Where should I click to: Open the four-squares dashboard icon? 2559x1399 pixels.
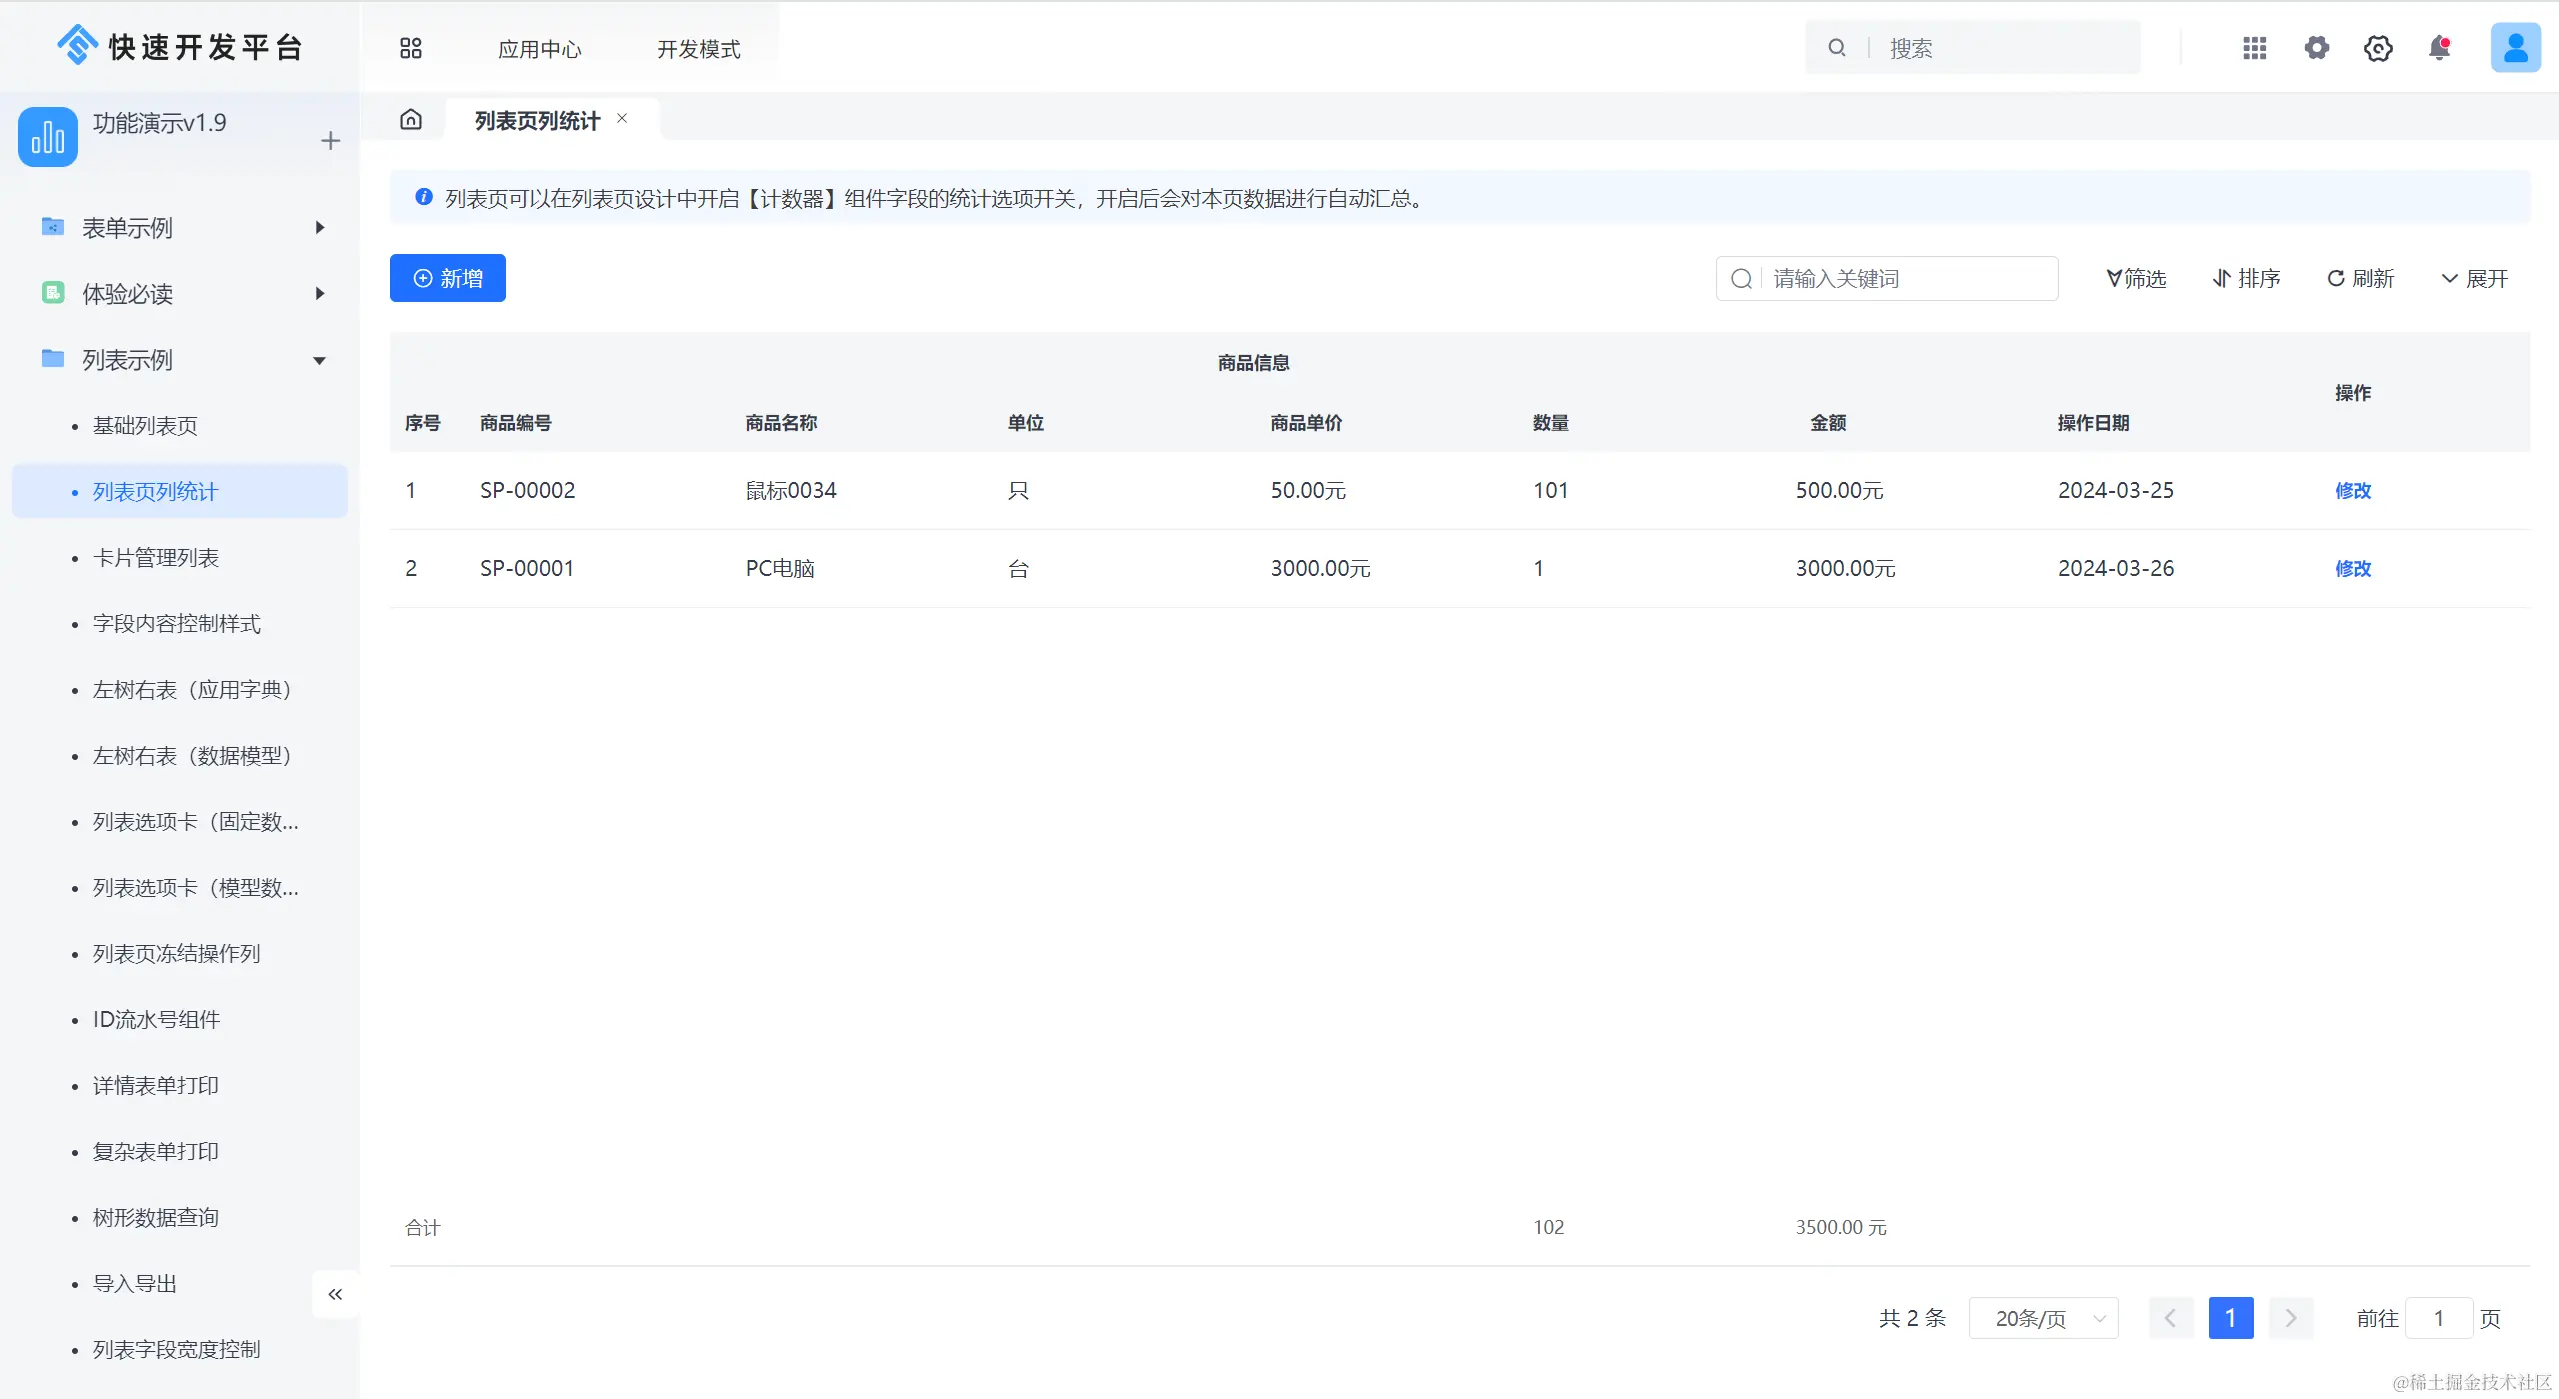[x=411, y=48]
